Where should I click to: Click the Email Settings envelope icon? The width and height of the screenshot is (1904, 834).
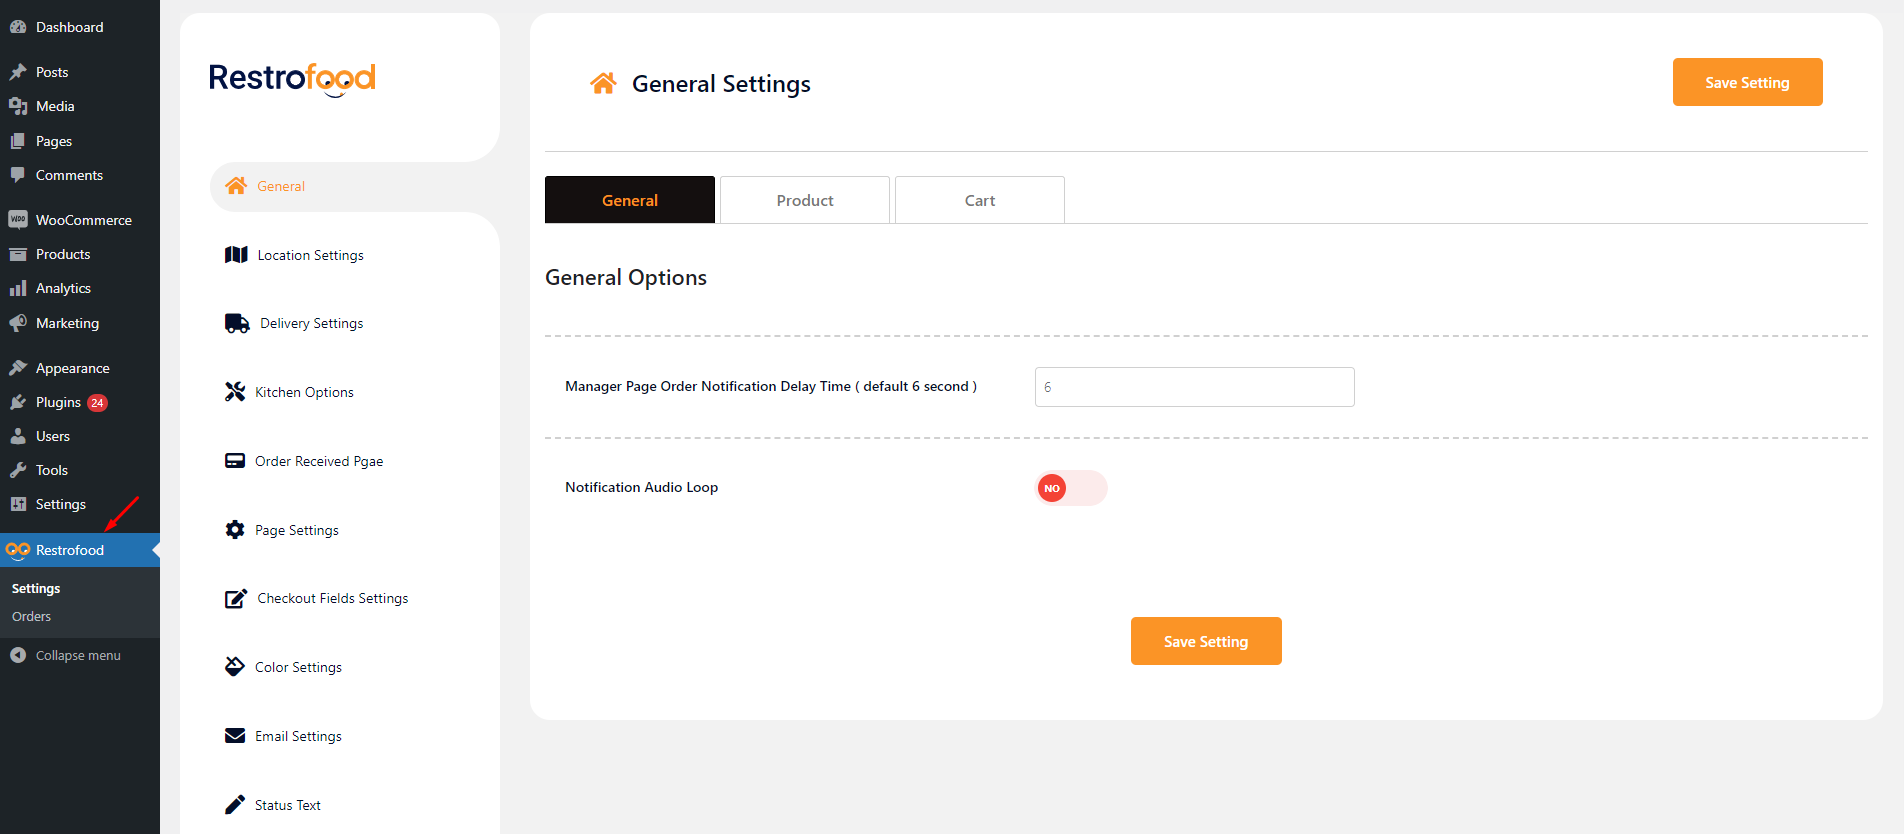235,736
